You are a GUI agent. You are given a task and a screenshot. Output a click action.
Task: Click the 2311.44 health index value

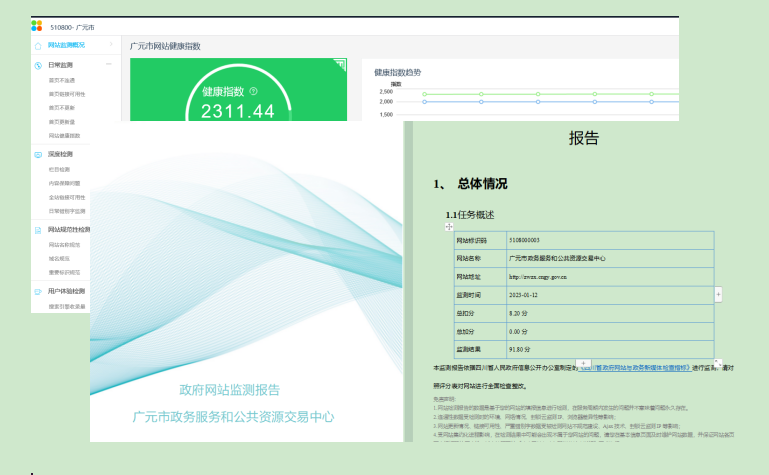click(x=238, y=111)
